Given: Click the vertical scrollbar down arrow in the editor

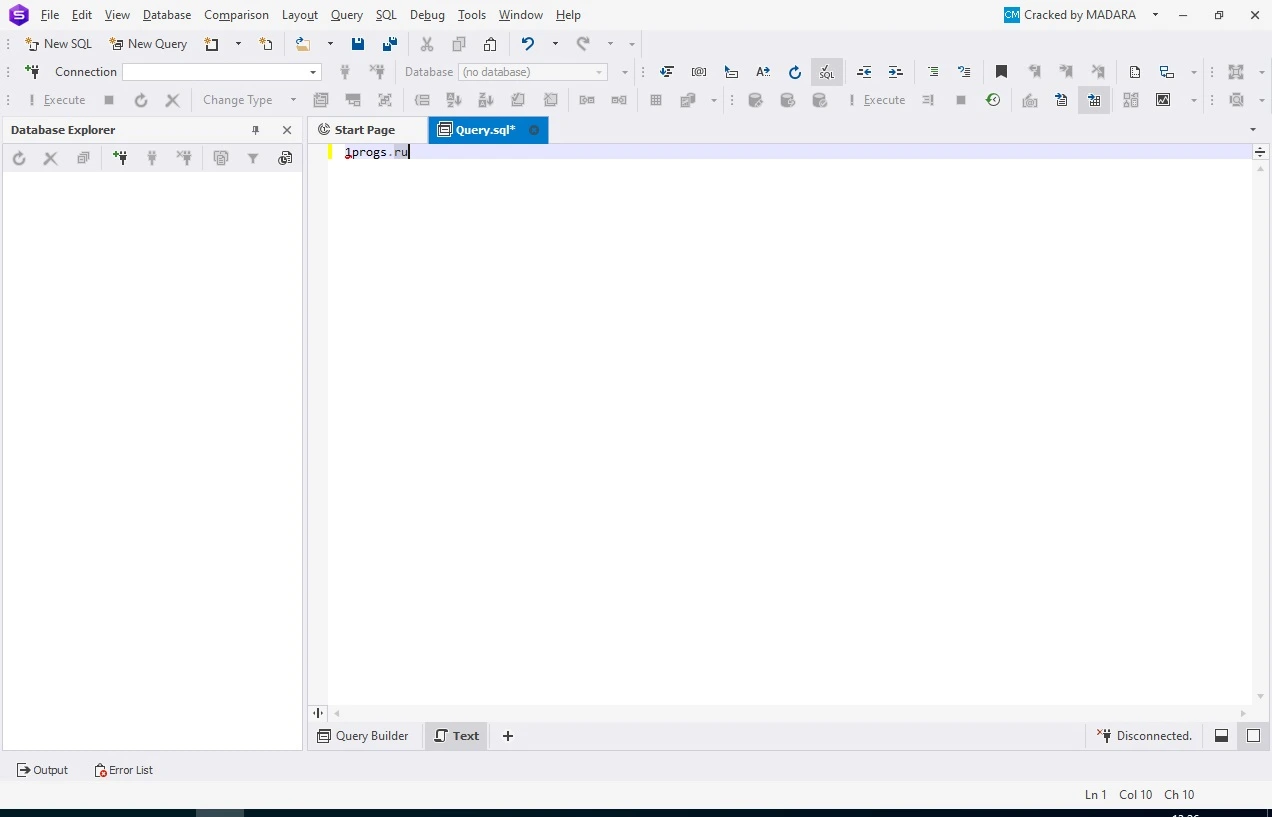Looking at the screenshot, I should coord(1260,696).
